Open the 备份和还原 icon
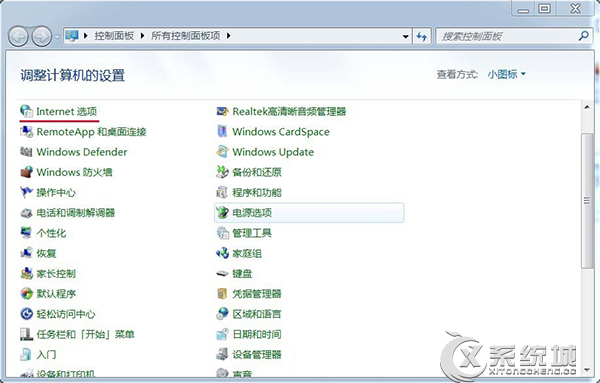The width and height of the screenshot is (600, 383). tap(222, 172)
